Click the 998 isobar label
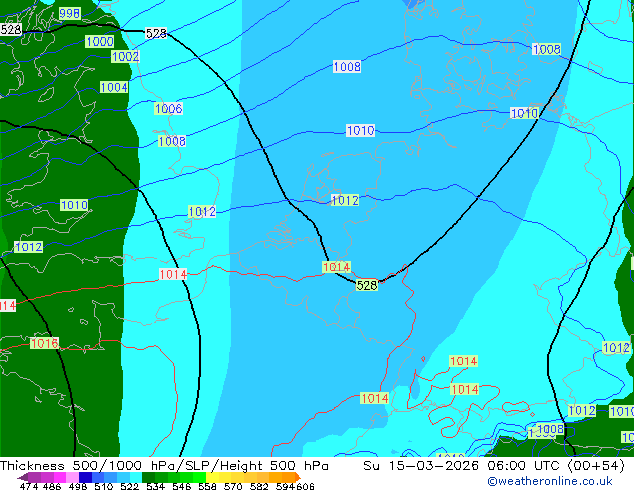Image resolution: width=634 pixels, height=490 pixels. click(x=70, y=14)
